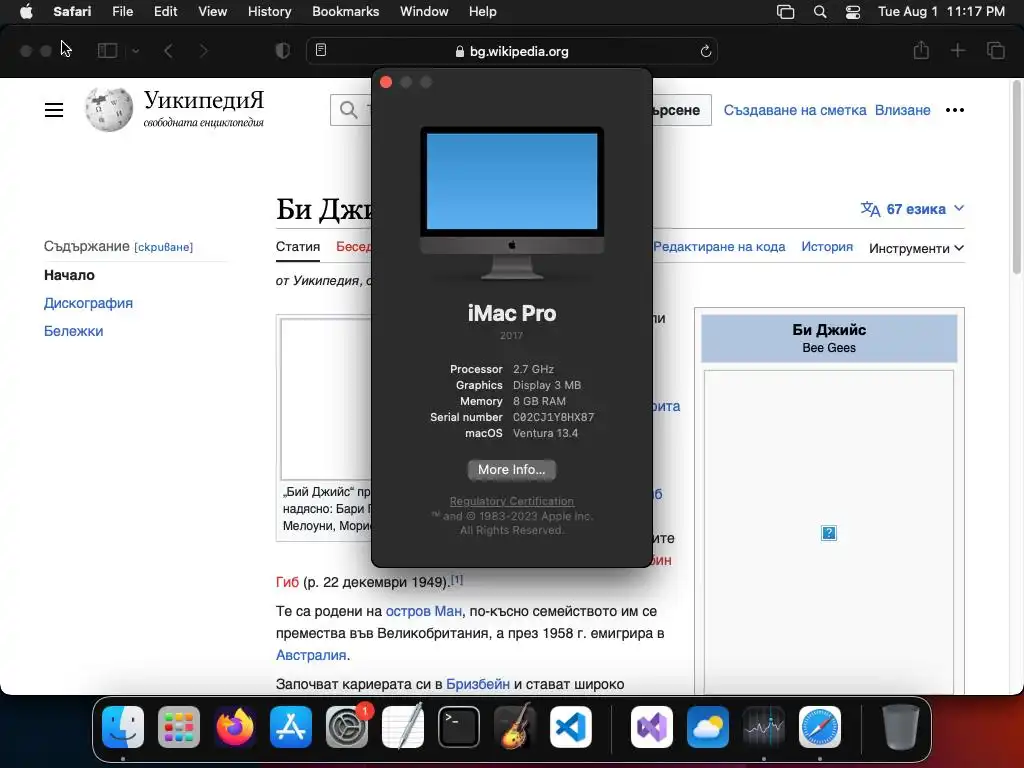Open the View menu
The image size is (1024, 768).
[212, 12]
